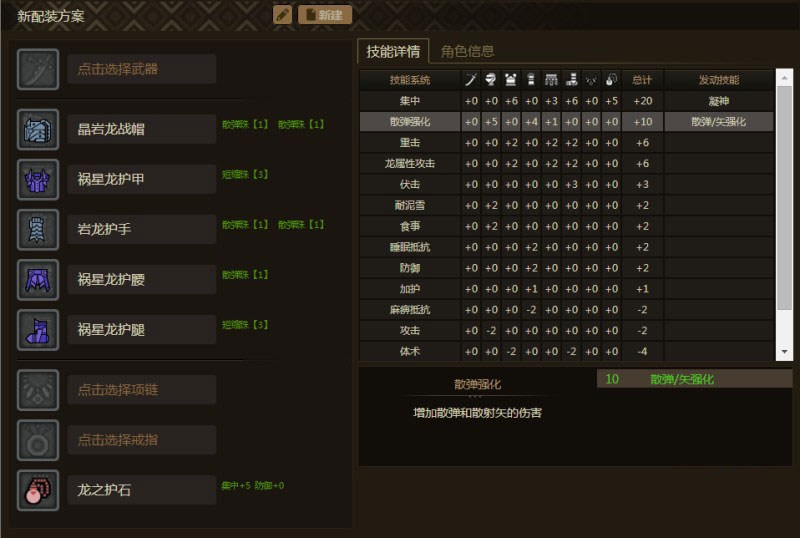Image resolution: width=800 pixels, height=538 pixels.
Task: Open the 点击选择戒指 ring selector
Action: (141, 440)
